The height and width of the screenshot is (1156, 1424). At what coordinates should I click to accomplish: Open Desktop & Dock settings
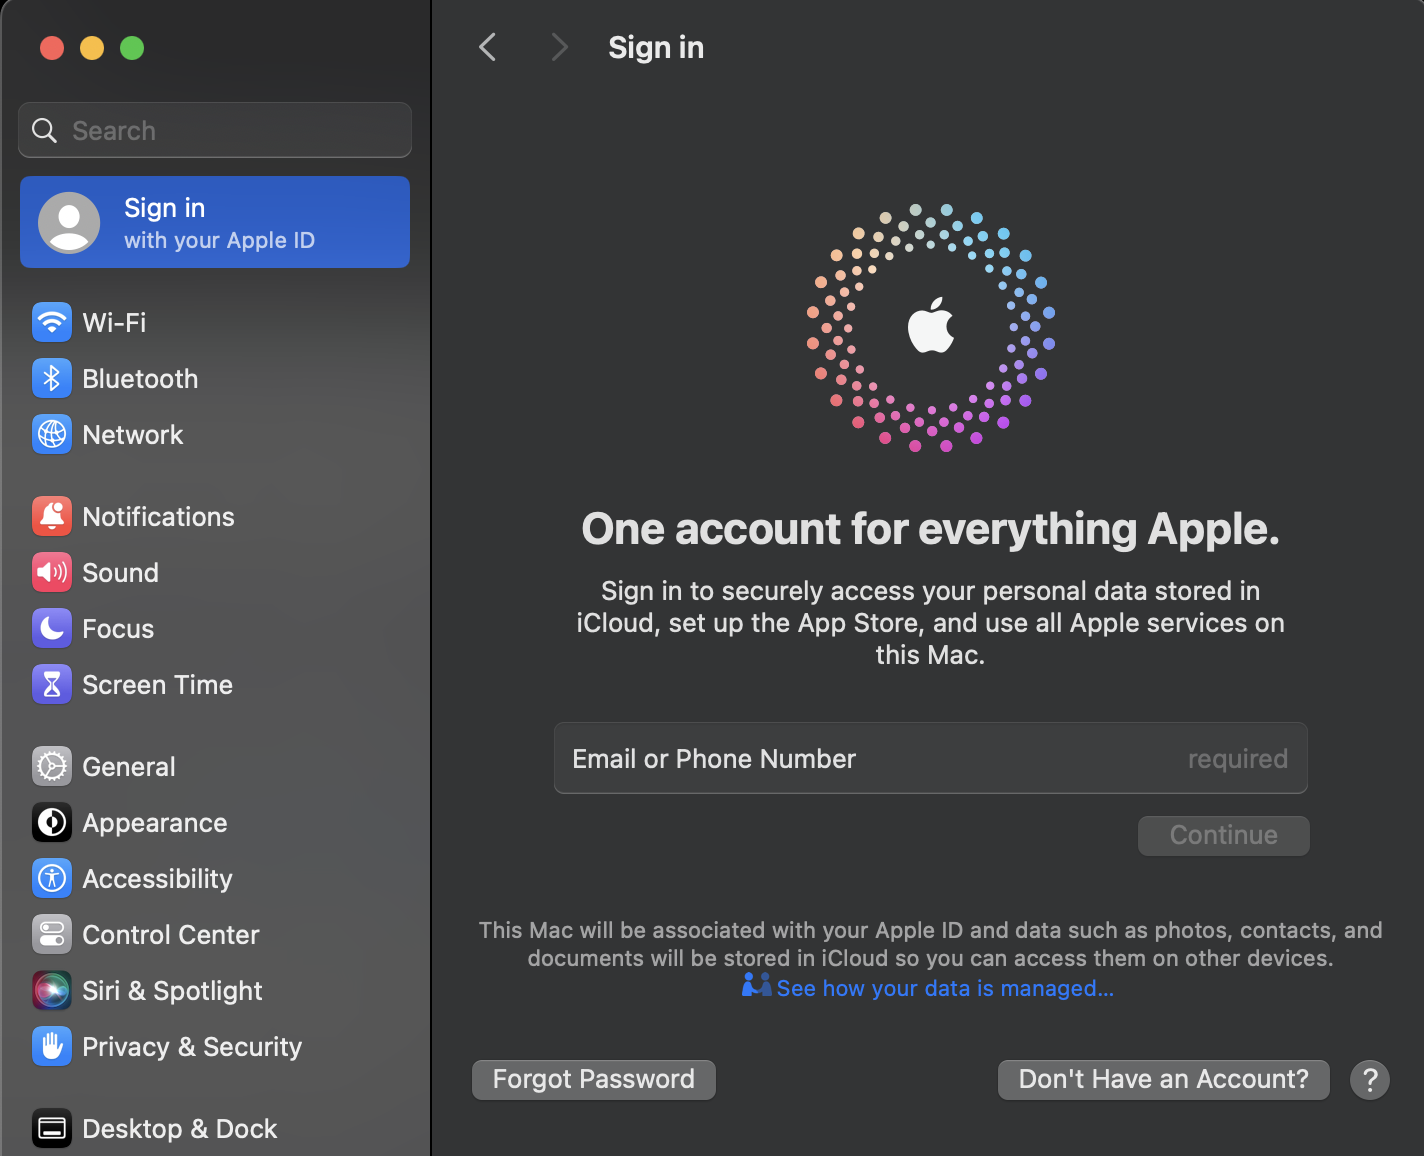(179, 1128)
